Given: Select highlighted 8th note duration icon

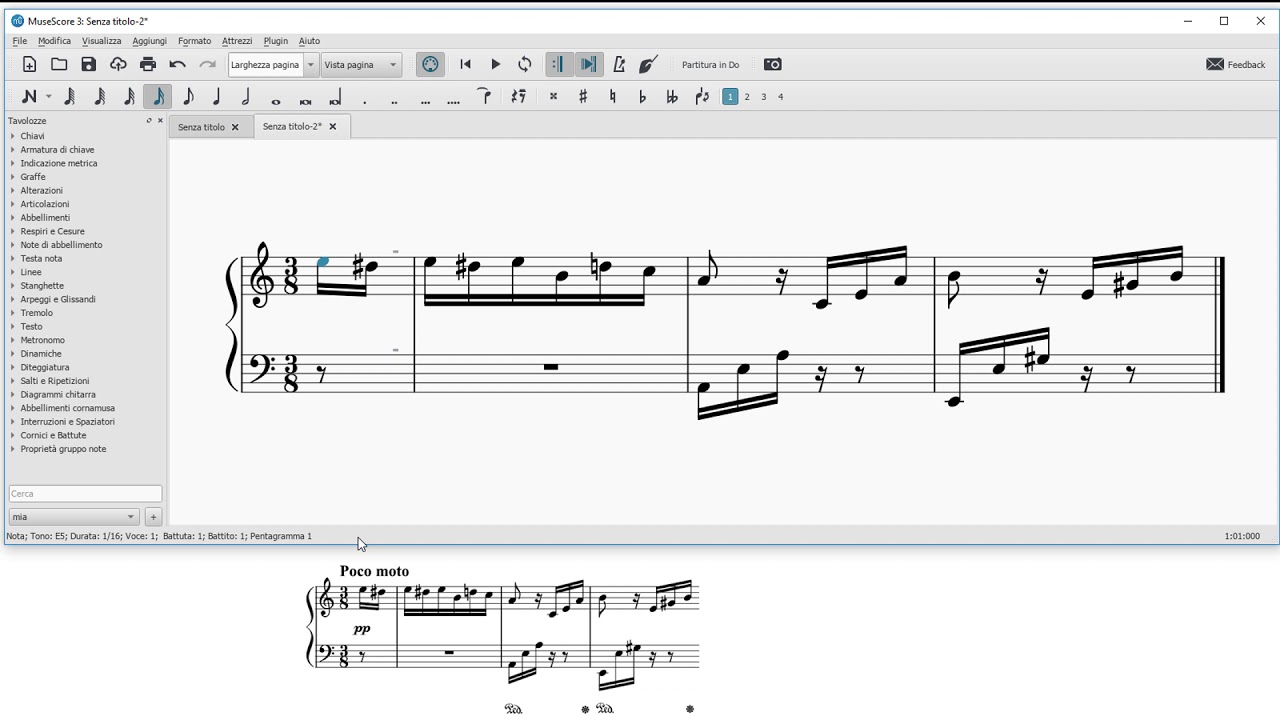Looking at the screenshot, I should [158, 96].
